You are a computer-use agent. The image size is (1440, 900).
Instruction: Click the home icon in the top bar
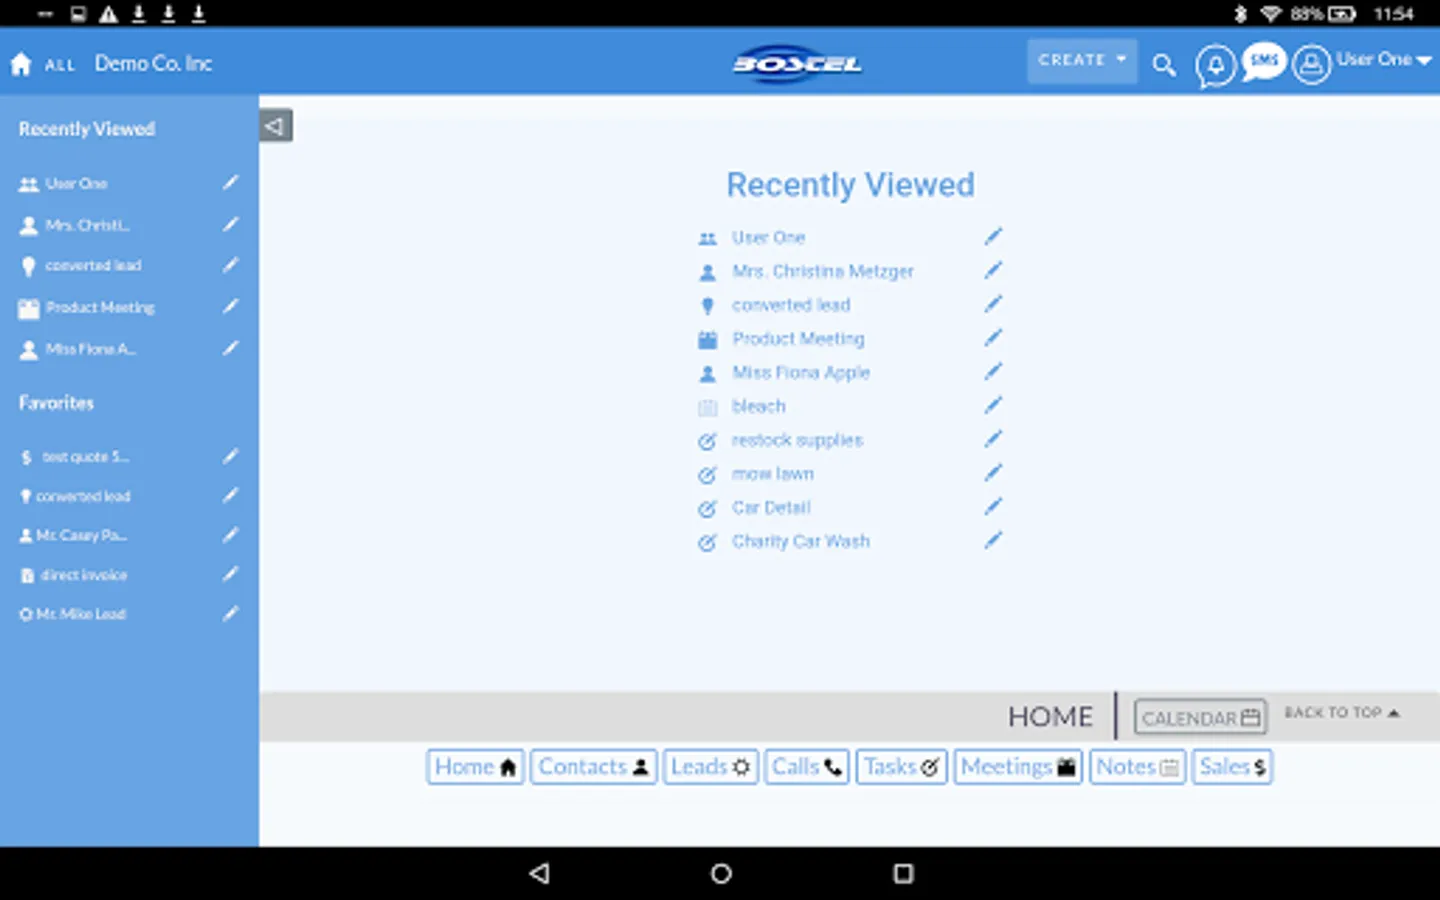pos(20,62)
